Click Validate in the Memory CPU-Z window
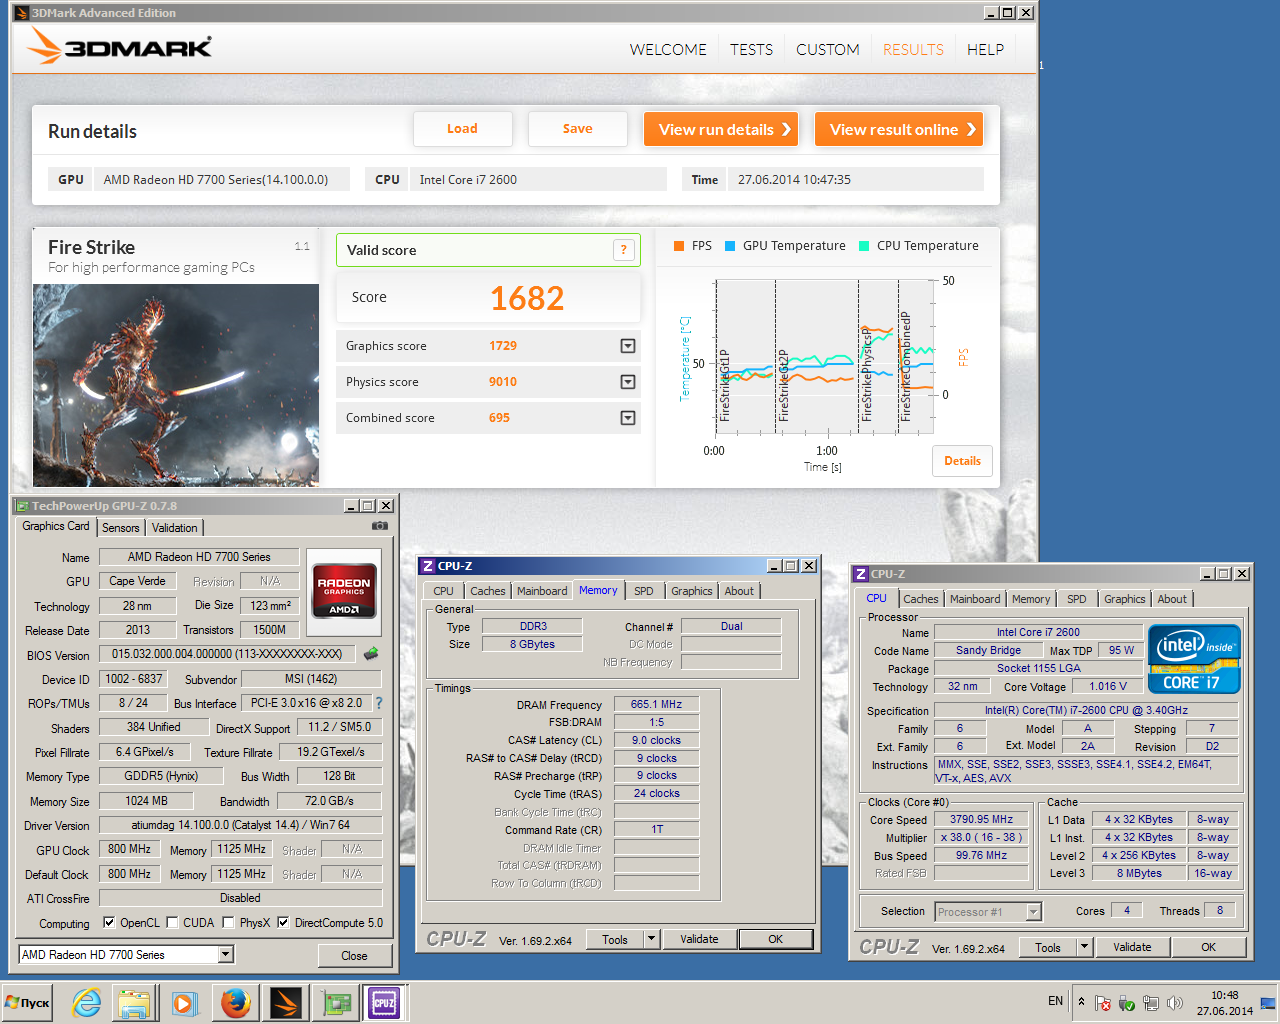Viewport: 1280px width, 1024px height. click(699, 939)
